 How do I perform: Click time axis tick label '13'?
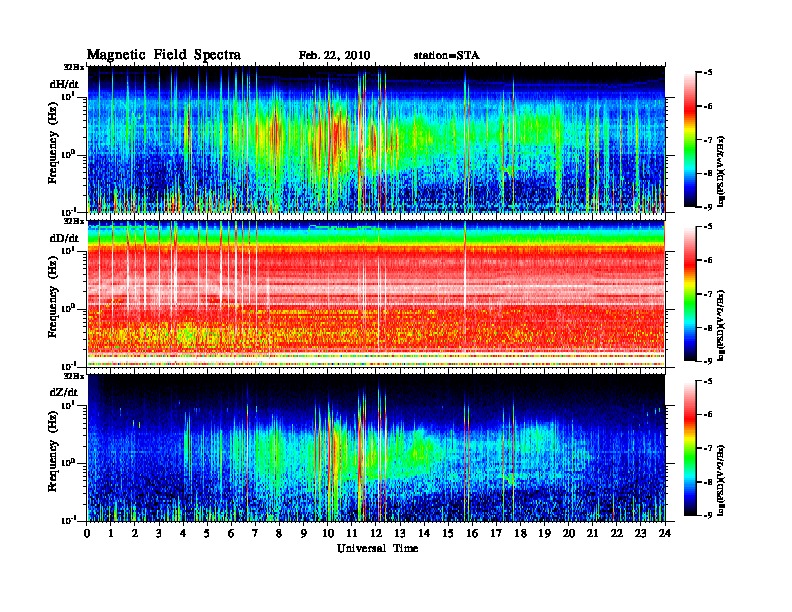(400, 534)
